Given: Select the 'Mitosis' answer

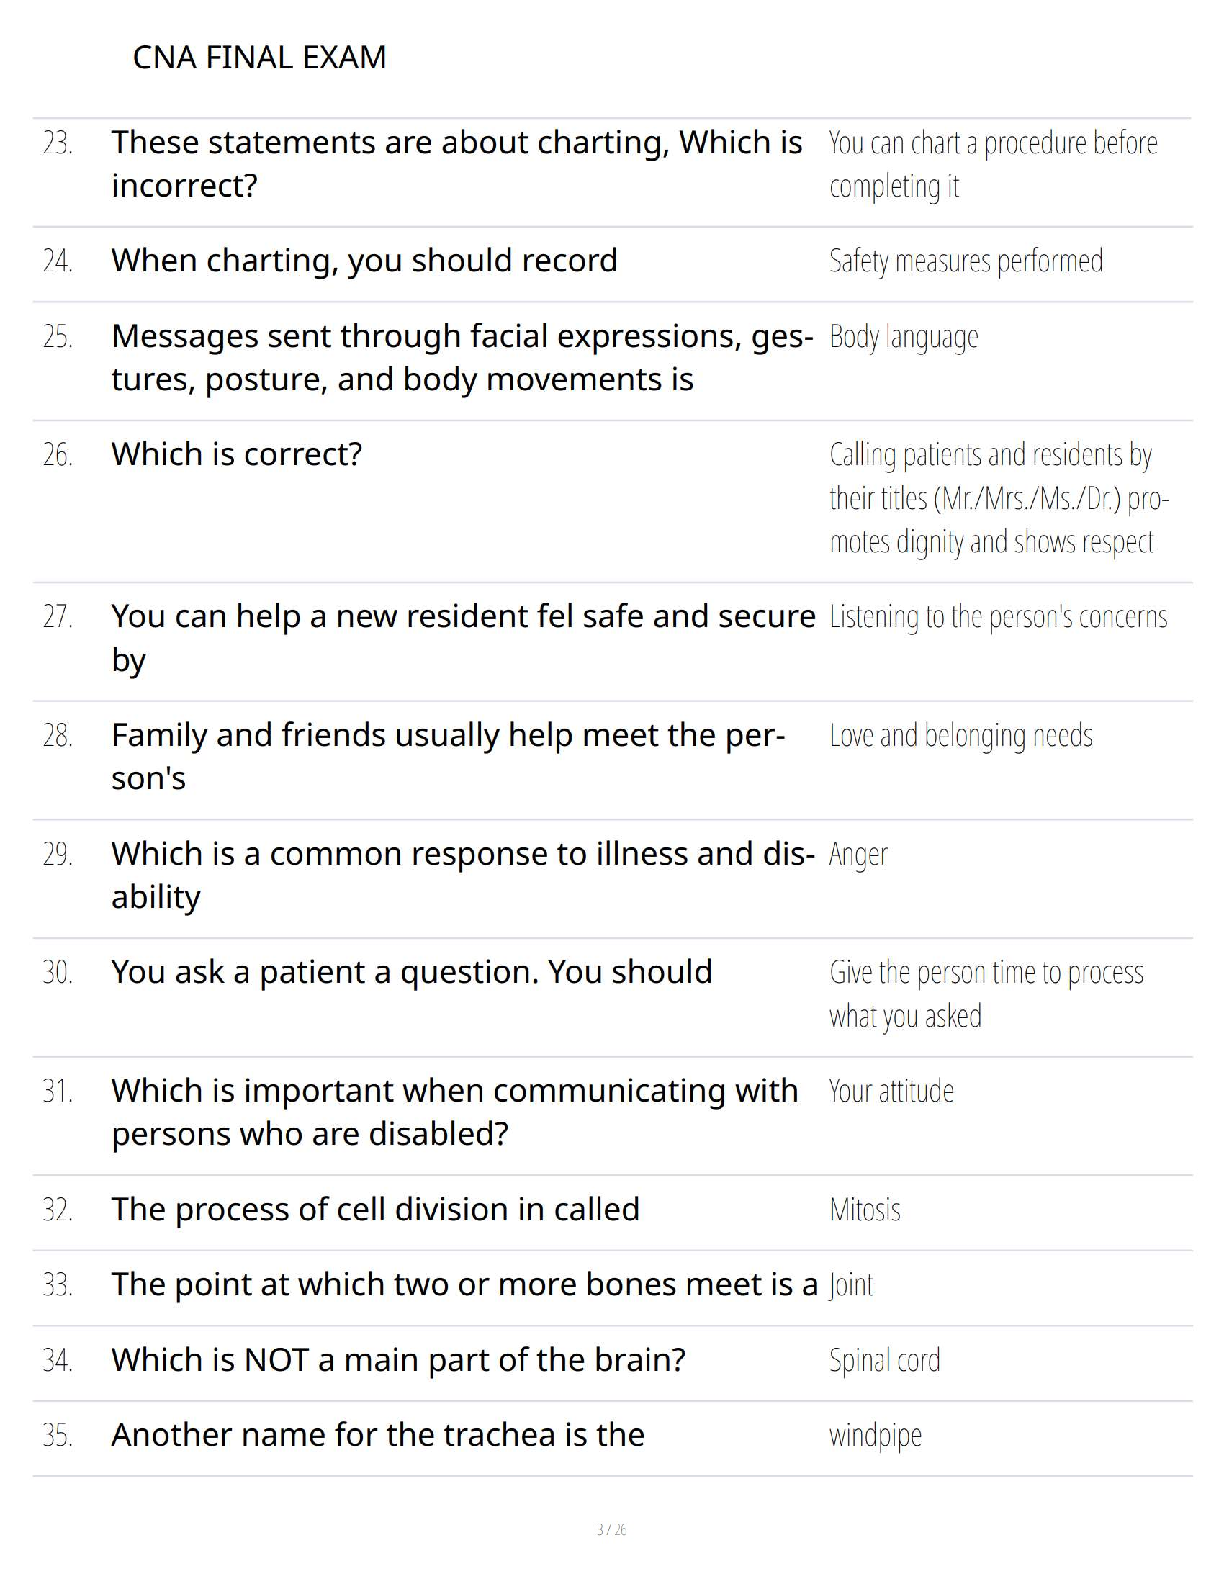Looking at the screenshot, I should pos(865,1210).
